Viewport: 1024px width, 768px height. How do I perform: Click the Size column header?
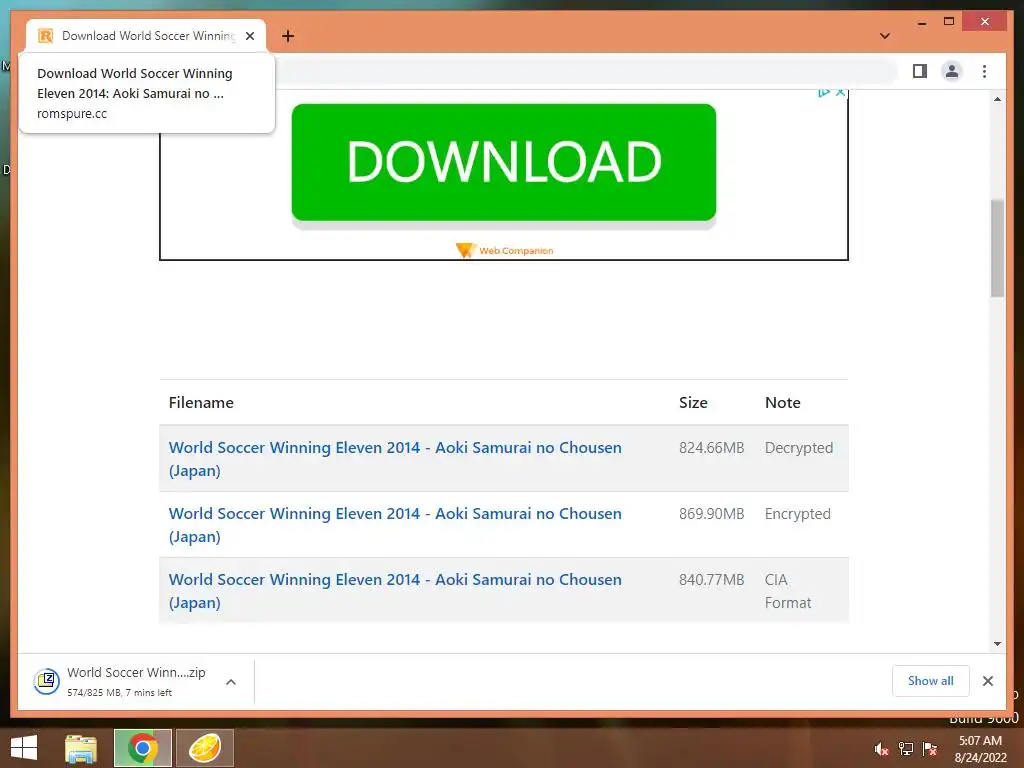693,402
